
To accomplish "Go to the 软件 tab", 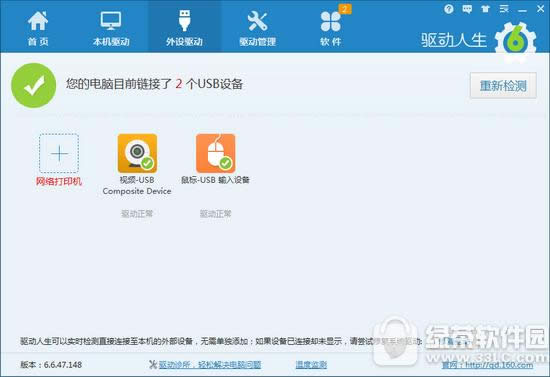I will 330,28.
